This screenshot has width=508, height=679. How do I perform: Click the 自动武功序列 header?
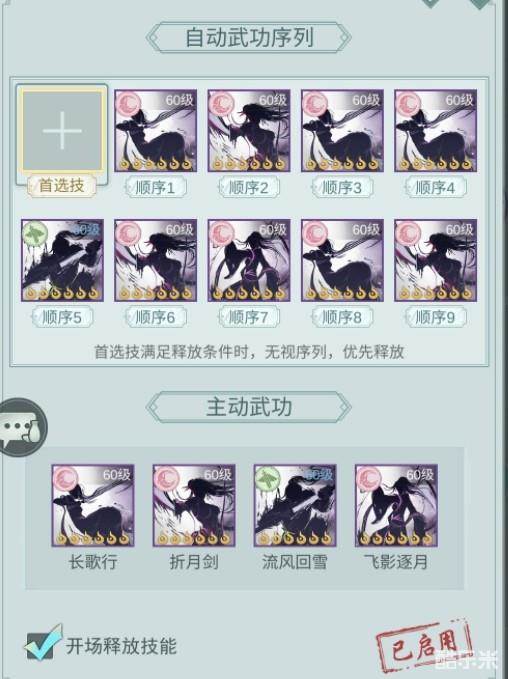[249, 37]
